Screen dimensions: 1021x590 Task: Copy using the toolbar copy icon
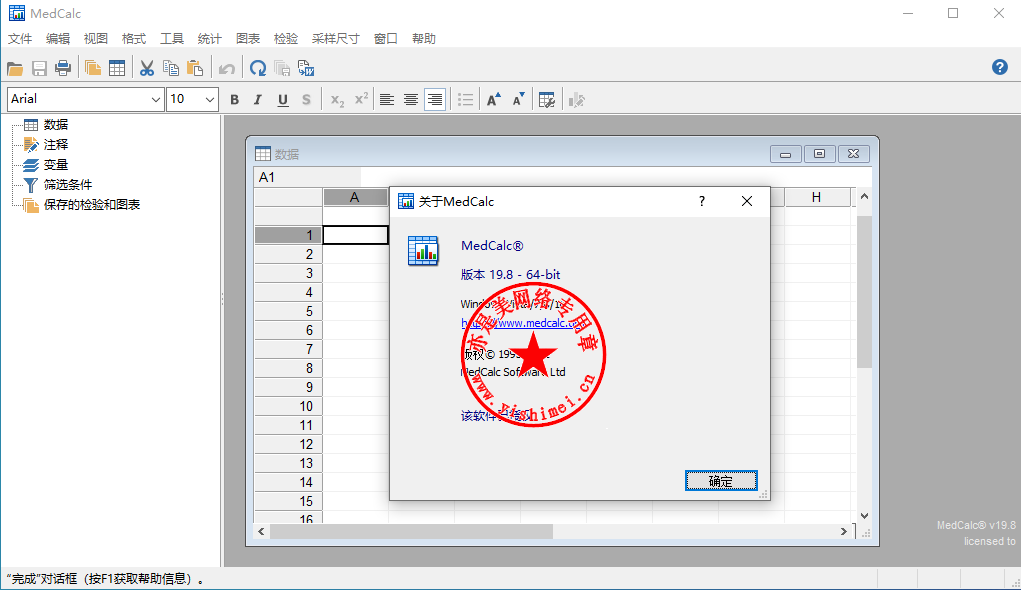coord(171,68)
